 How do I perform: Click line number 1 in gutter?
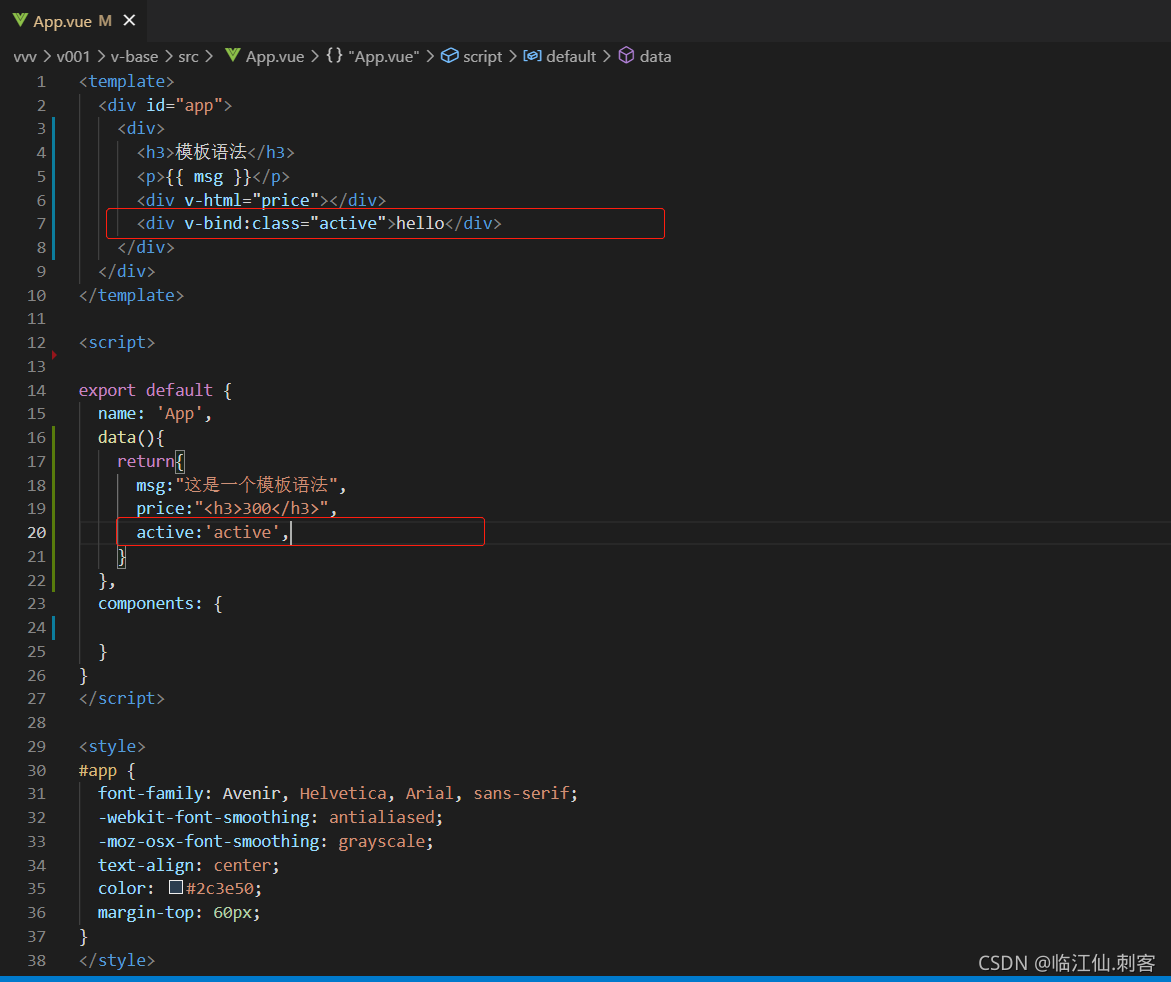(41, 81)
